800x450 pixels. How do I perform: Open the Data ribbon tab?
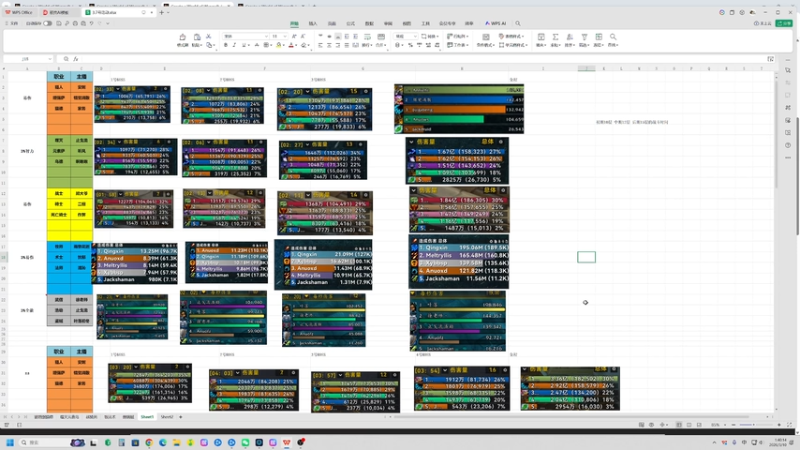coord(369,23)
